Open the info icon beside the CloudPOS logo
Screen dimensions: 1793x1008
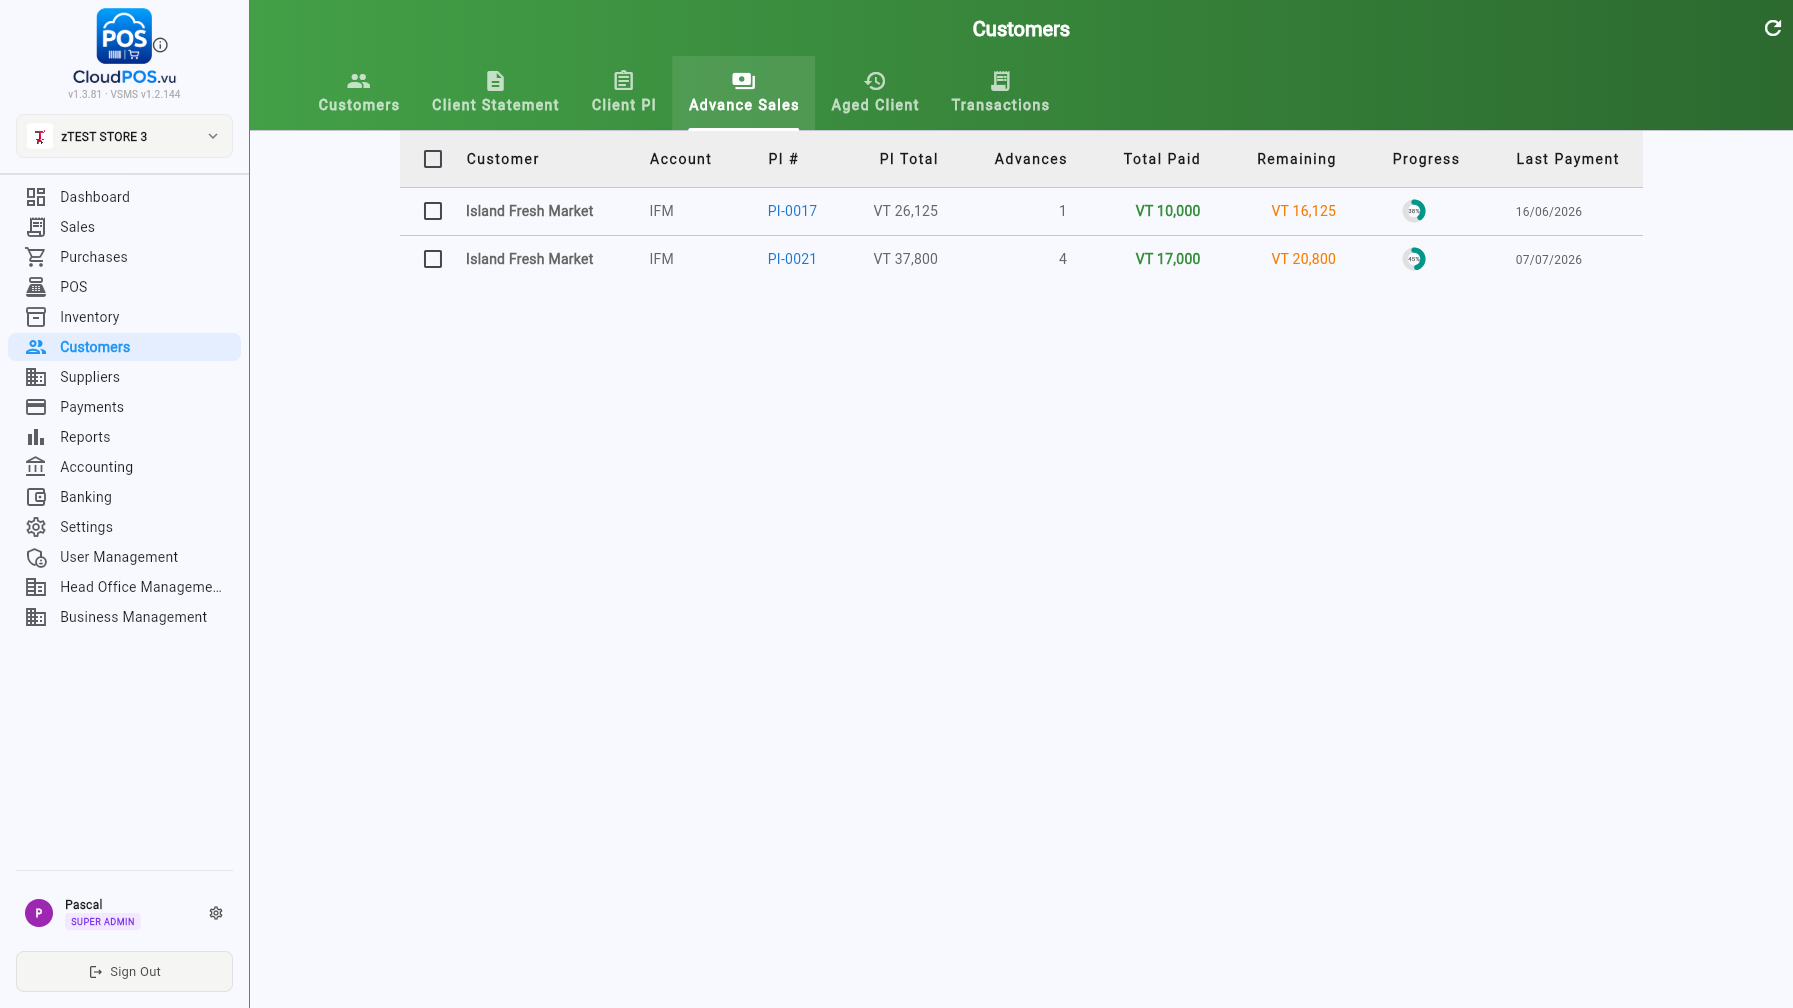point(160,45)
